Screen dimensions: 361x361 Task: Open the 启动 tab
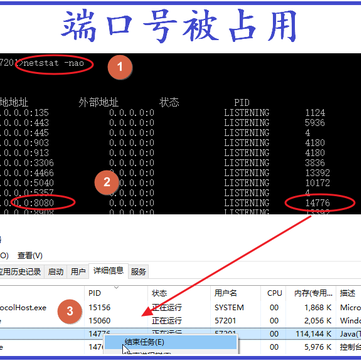[x=56, y=272]
